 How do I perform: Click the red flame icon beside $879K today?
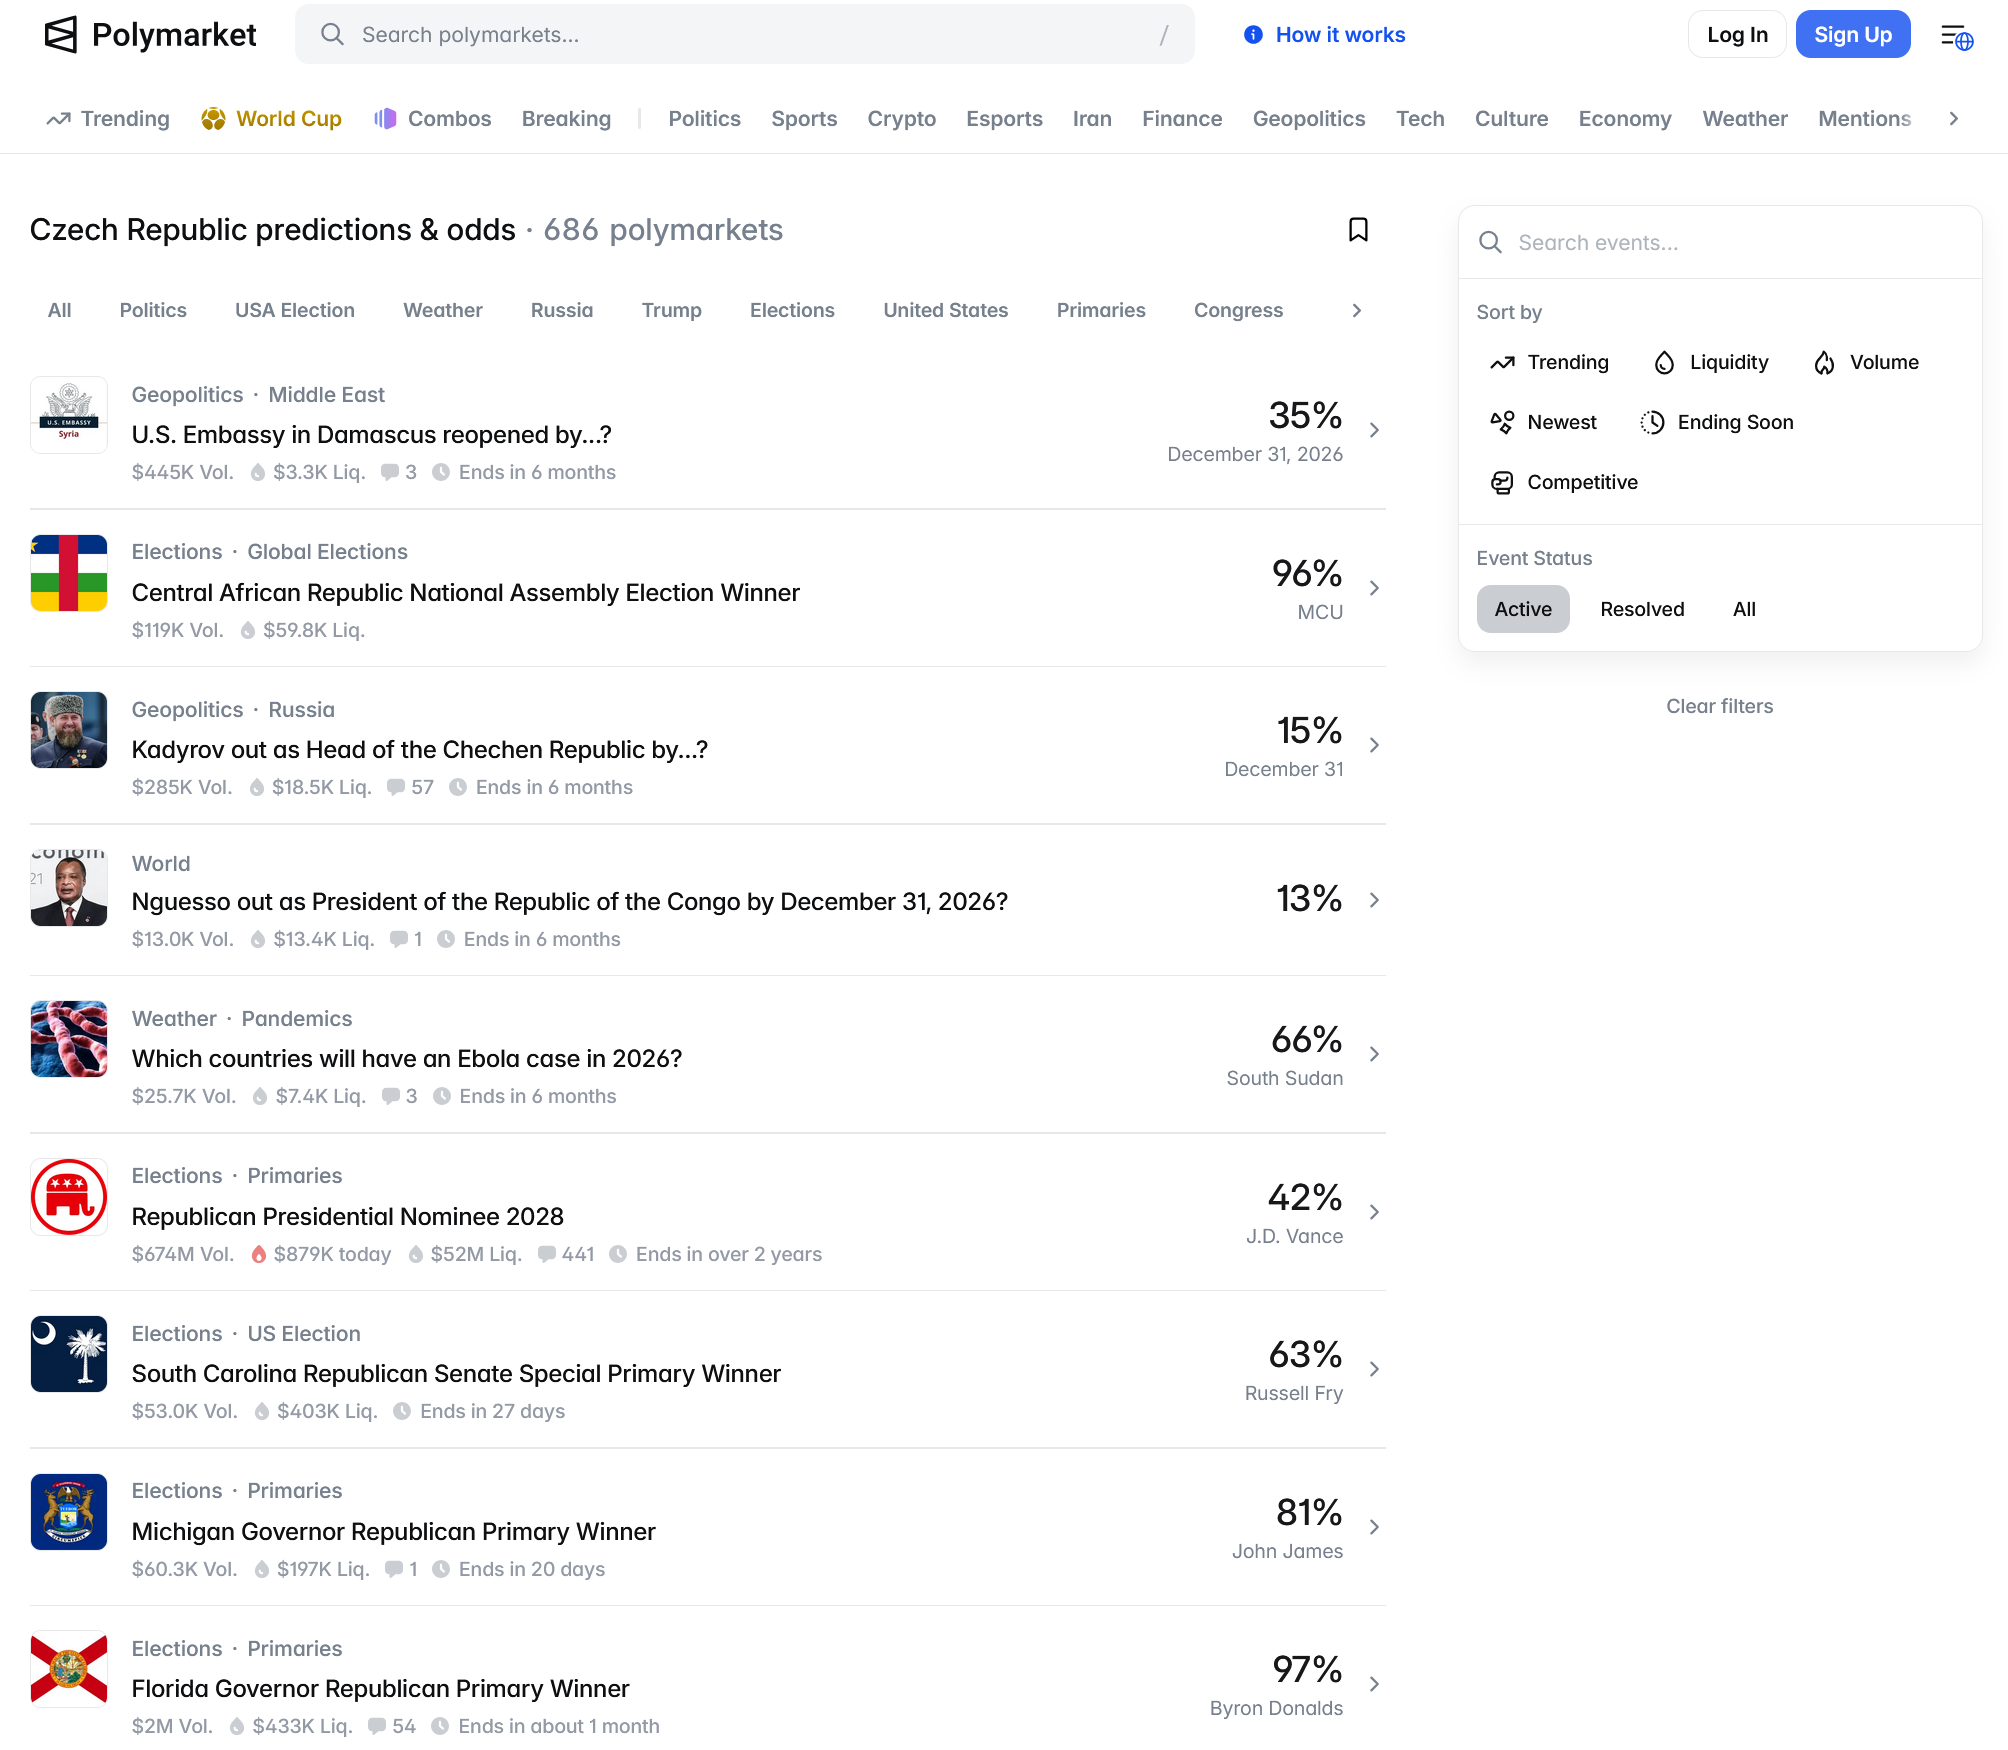259,1255
